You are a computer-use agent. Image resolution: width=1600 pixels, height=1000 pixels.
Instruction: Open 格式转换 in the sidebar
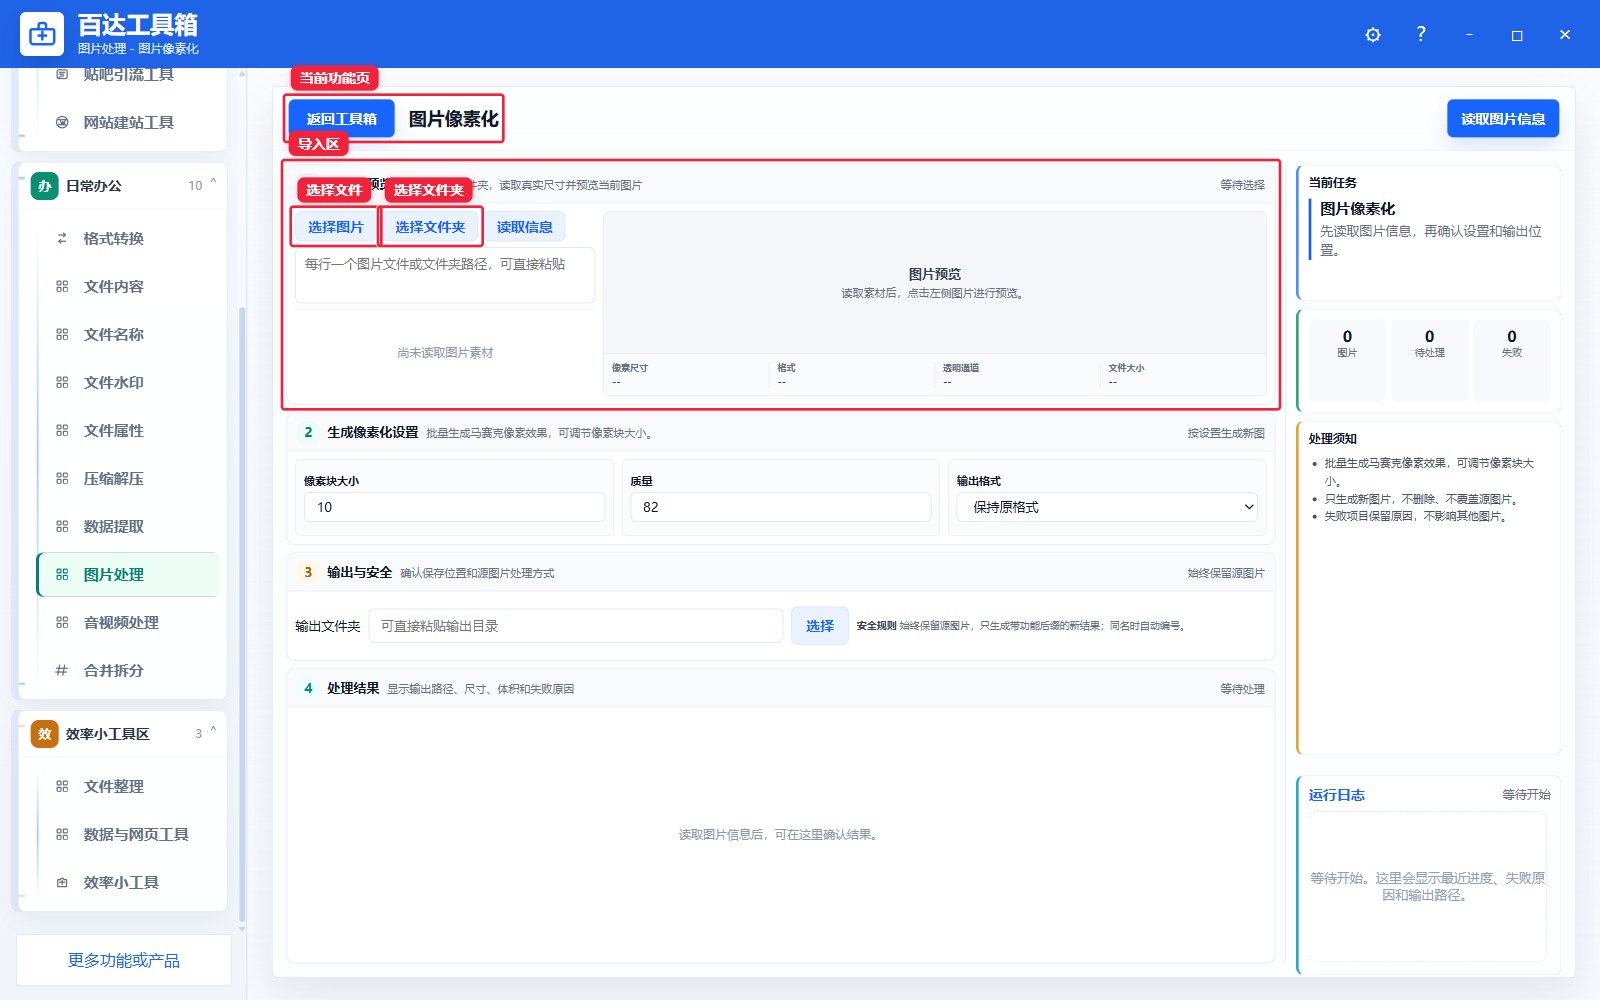(128, 238)
